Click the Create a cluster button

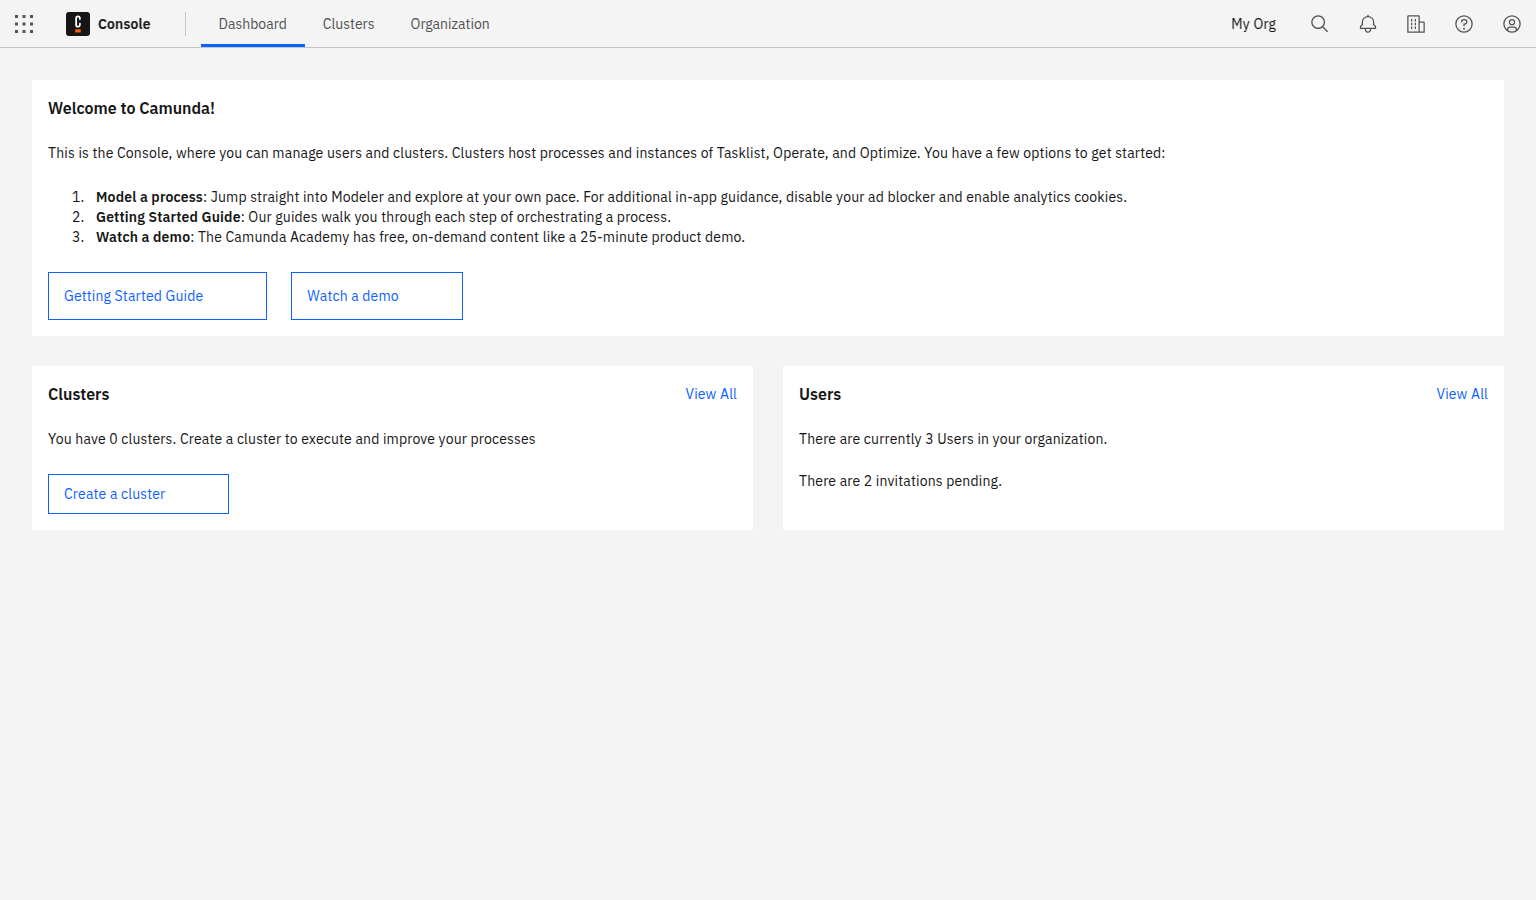(x=138, y=494)
